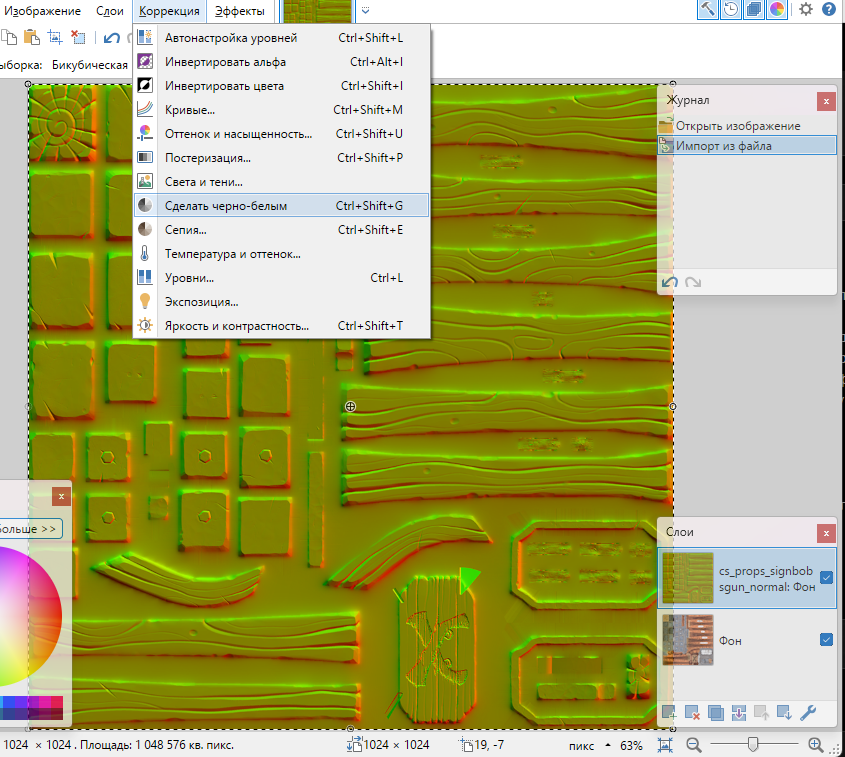Open settings gear icon
Screen dimensions: 845x757
coord(806,9)
